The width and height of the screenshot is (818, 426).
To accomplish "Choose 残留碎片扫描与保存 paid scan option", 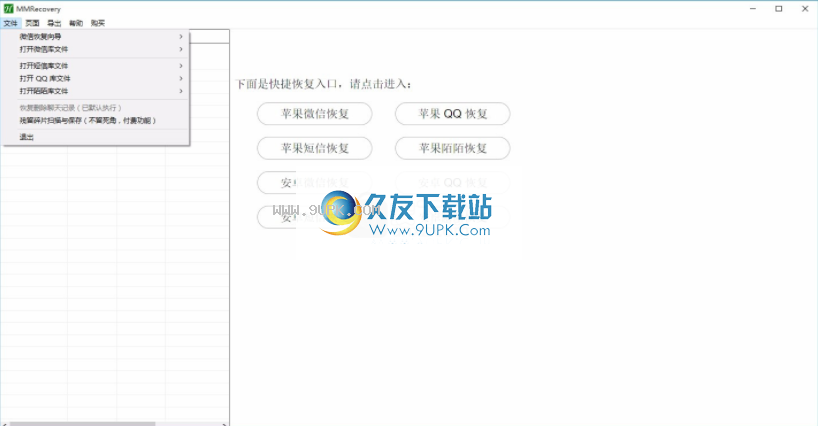I will pos(96,120).
